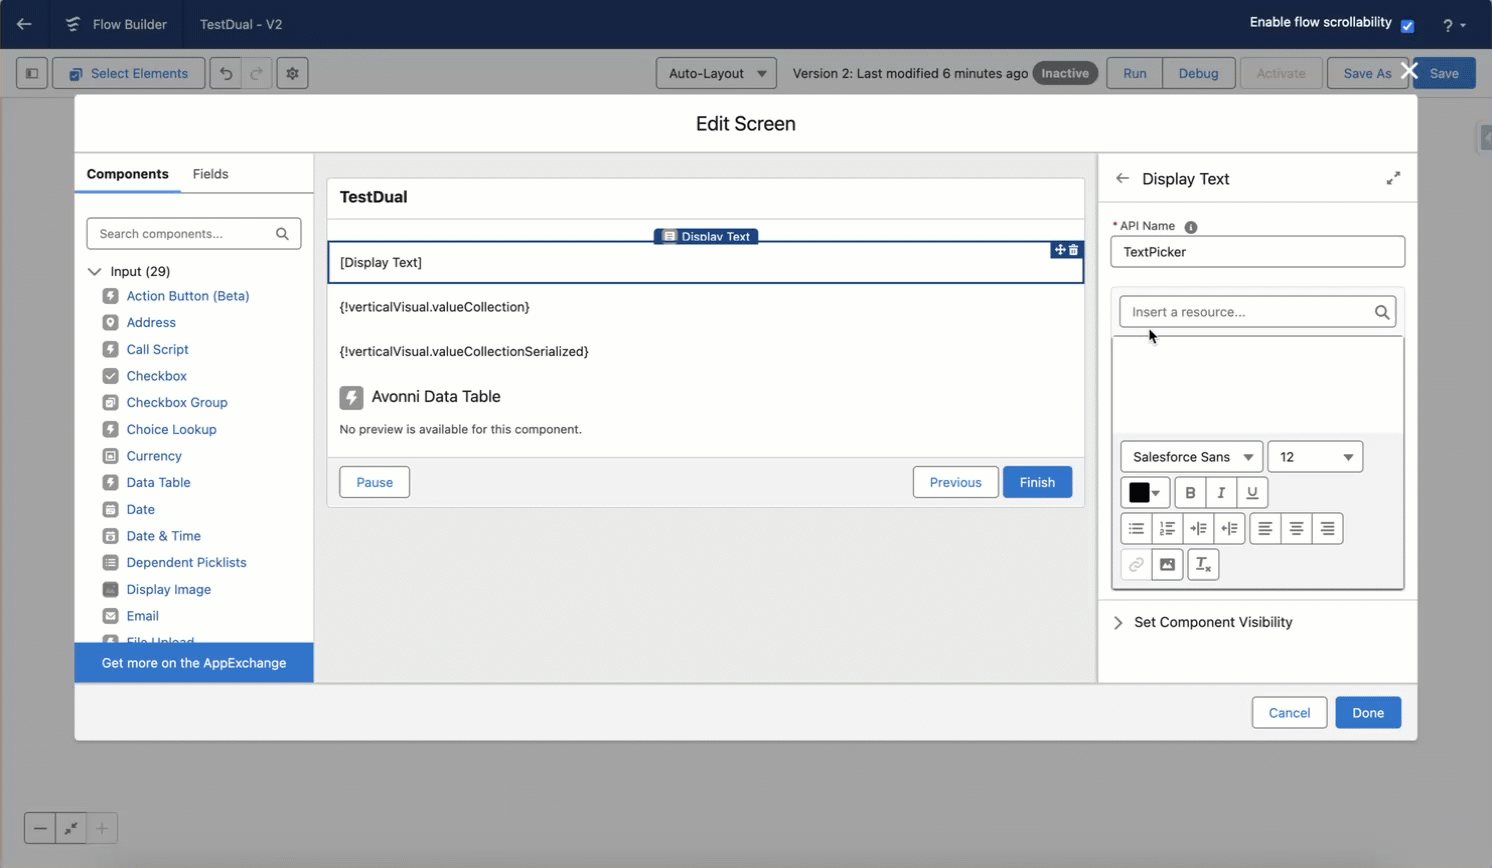Screen dimensions: 1492x868
Task: Toggle bold formatting in the text editor
Action: pyautogui.click(x=1190, y=493)
